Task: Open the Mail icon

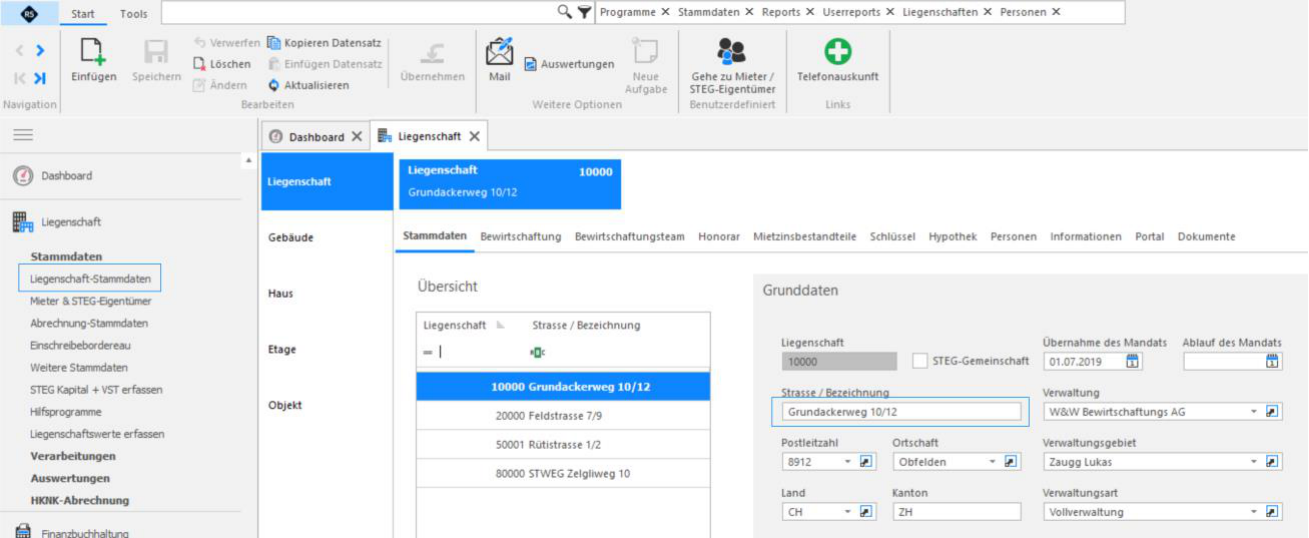Action: click(499, 52)
